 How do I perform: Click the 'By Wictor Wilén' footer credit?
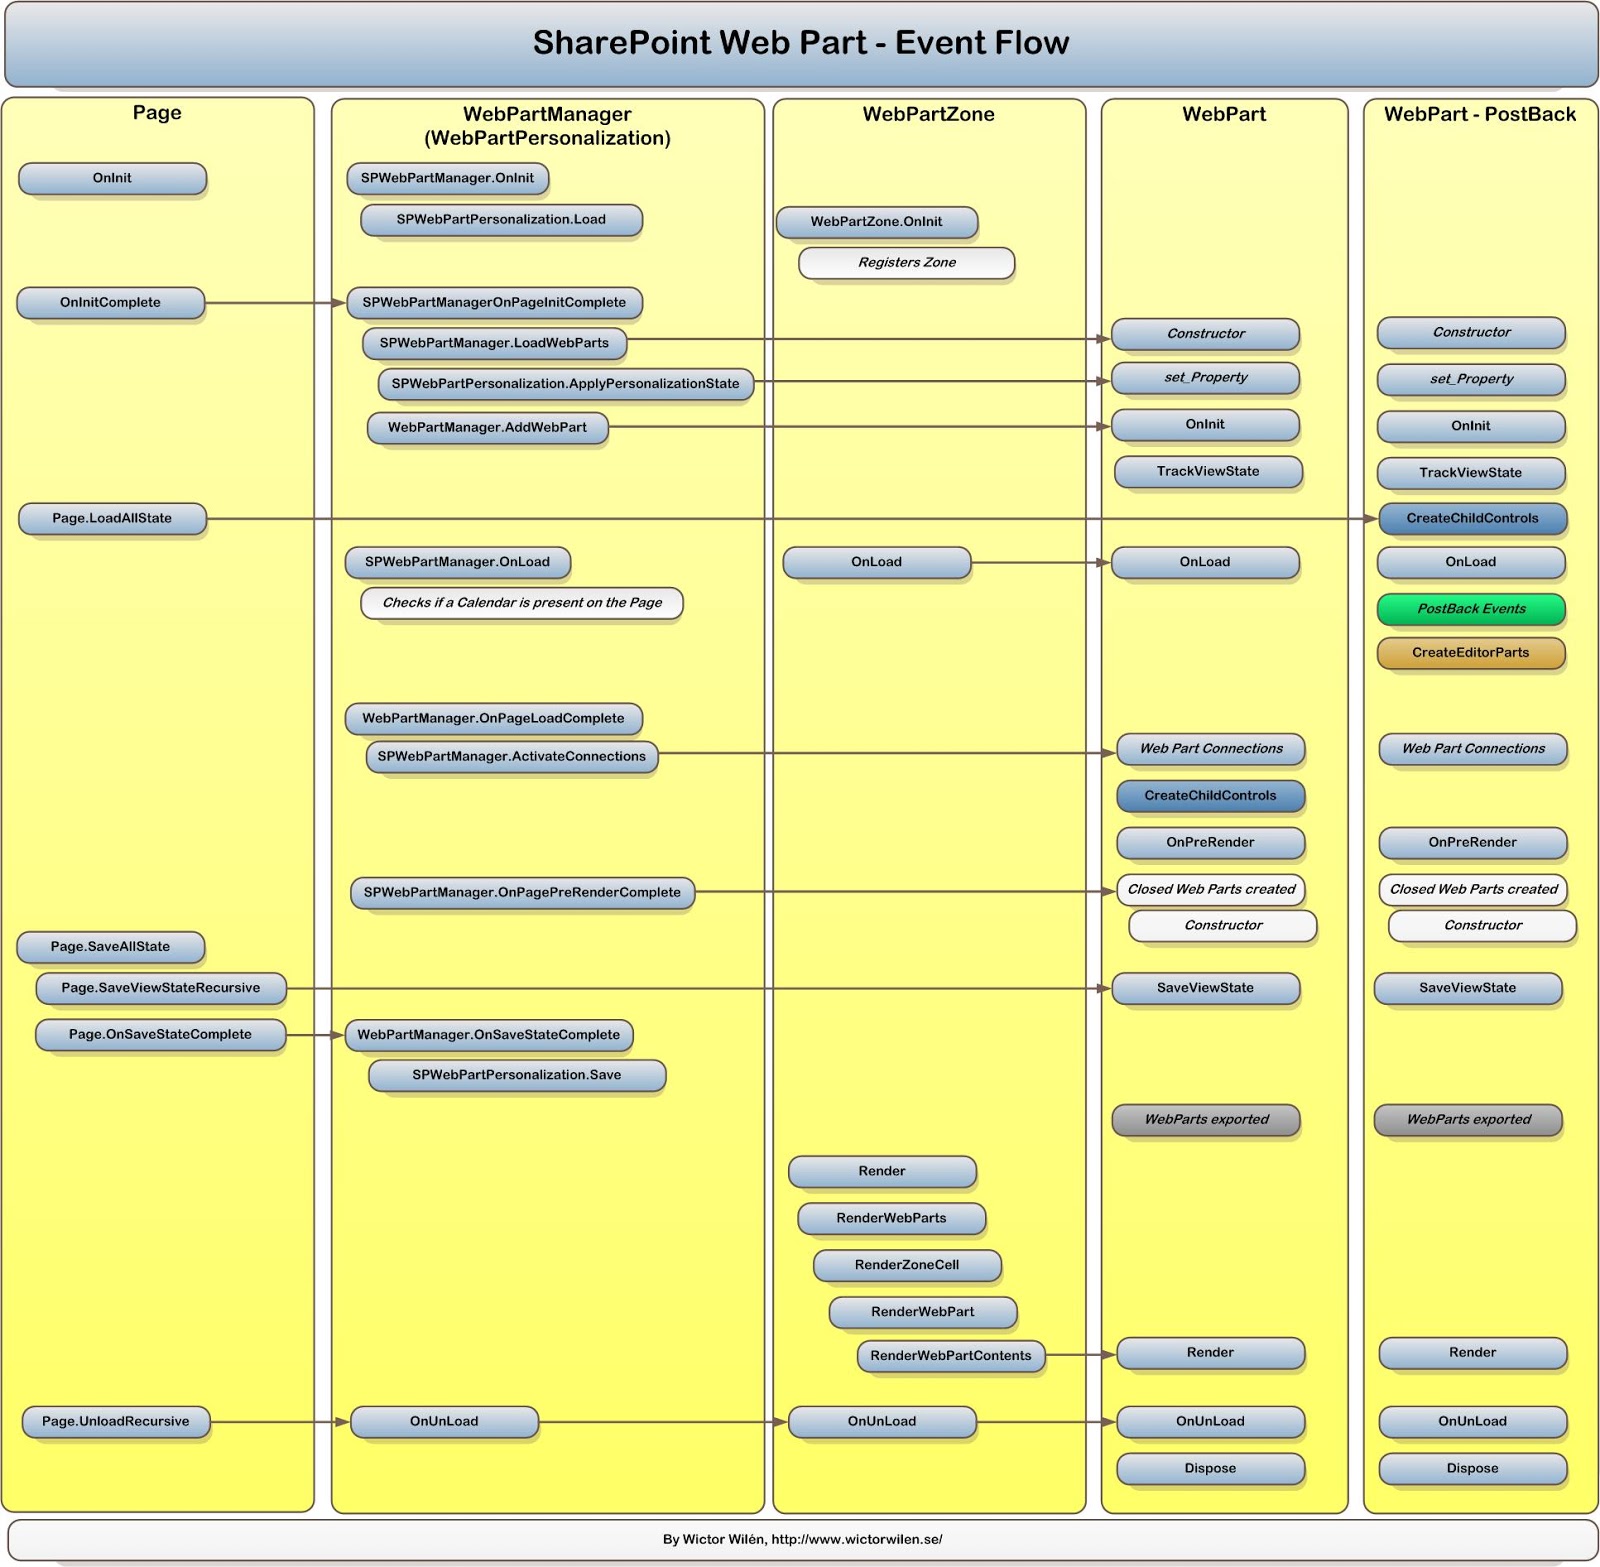tap(802, 1540)
